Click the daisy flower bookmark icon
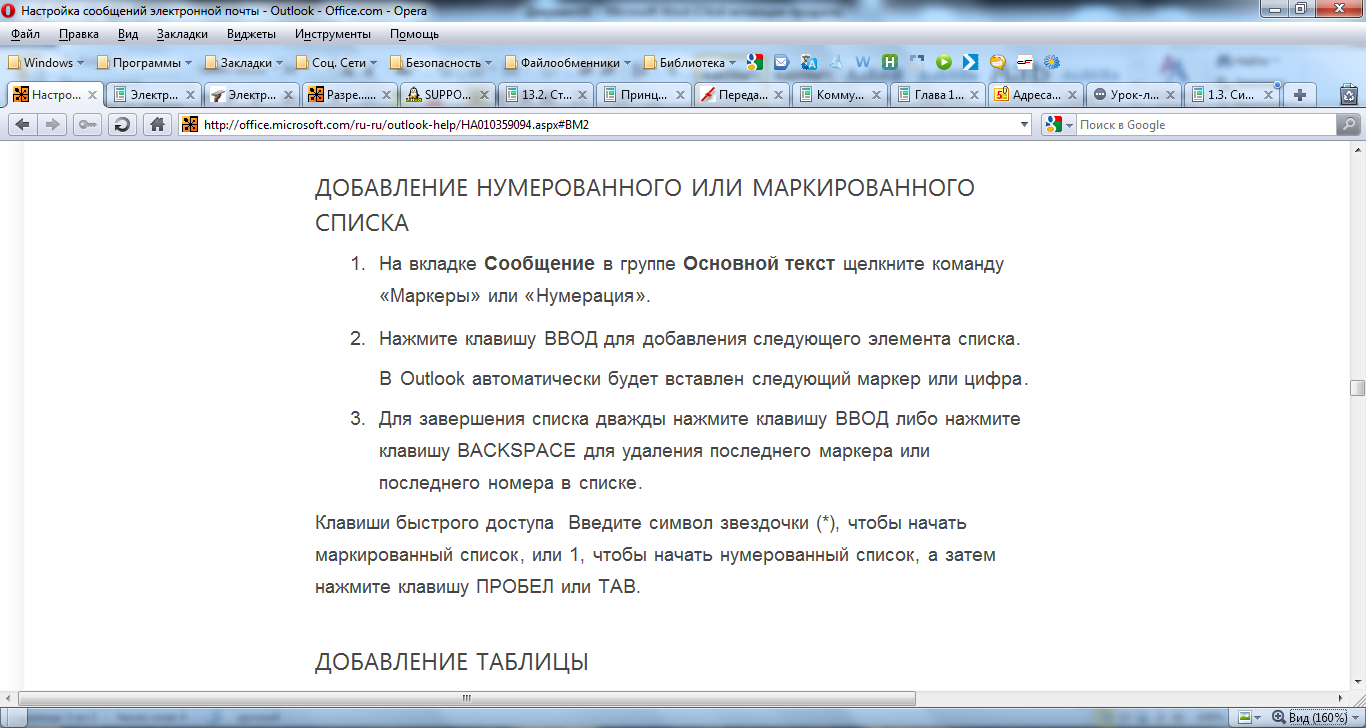 (1051, 62)
